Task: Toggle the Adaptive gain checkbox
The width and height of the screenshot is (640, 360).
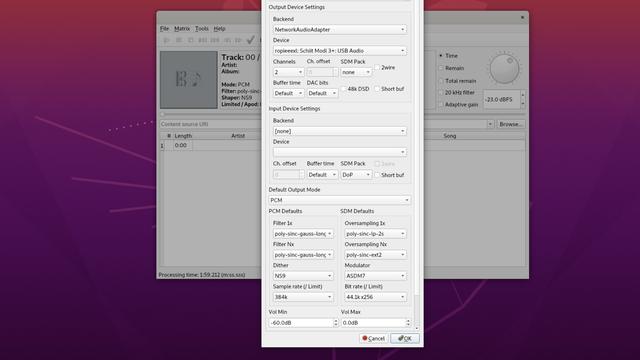Action: coord(441,104)
